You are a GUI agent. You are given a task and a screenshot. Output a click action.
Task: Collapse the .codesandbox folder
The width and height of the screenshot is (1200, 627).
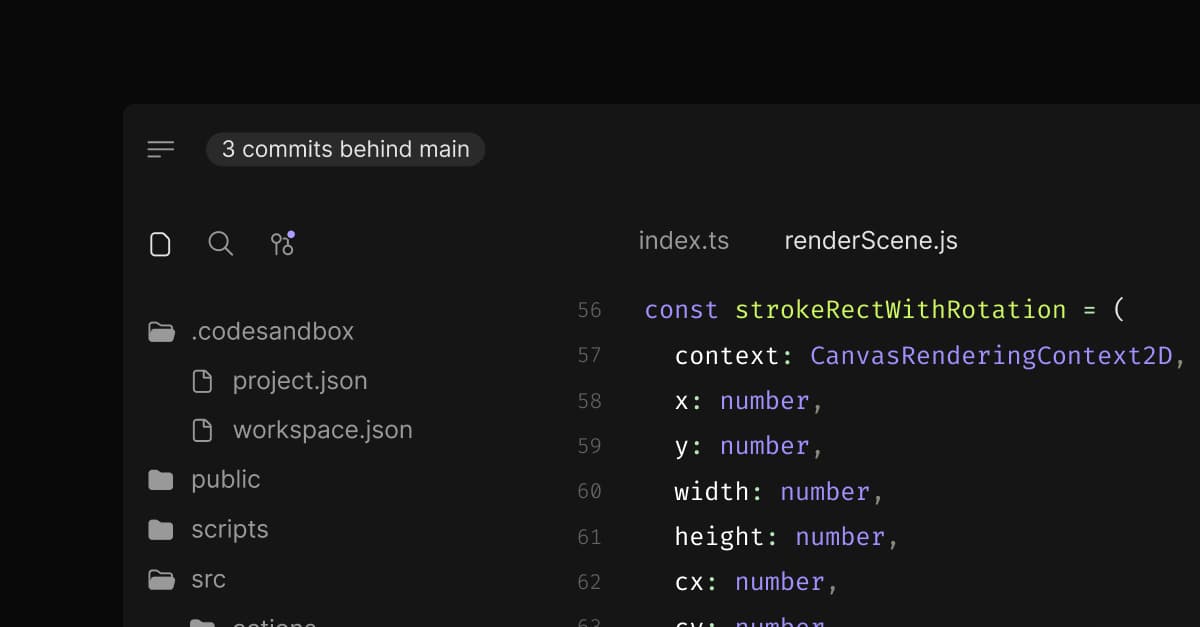(274, 331)
